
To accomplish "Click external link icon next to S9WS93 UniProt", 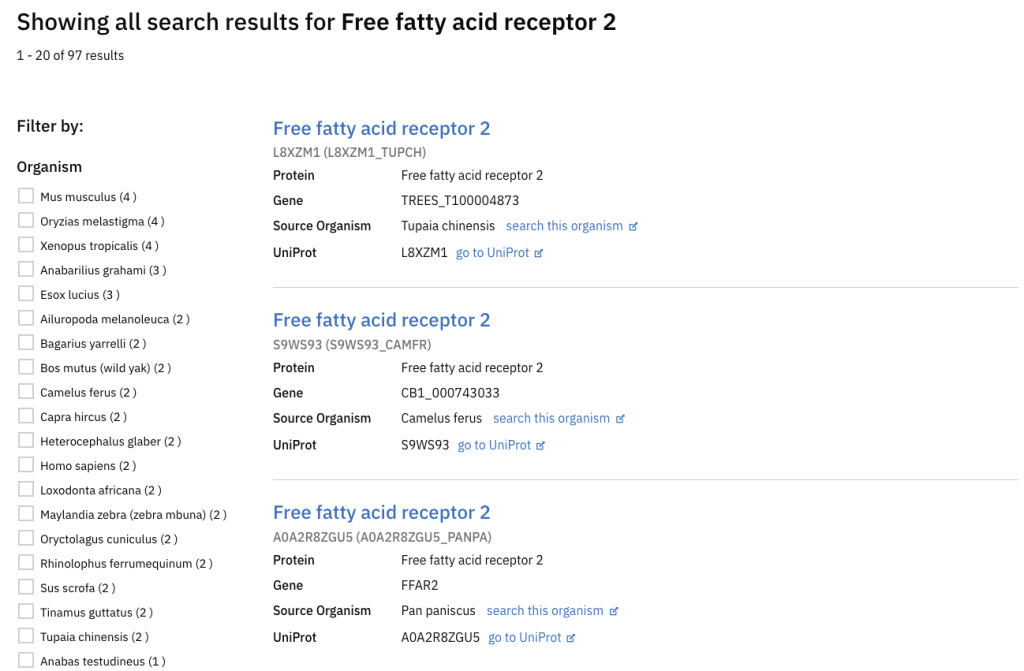I will pyautogui.click(x=541, y=446).
